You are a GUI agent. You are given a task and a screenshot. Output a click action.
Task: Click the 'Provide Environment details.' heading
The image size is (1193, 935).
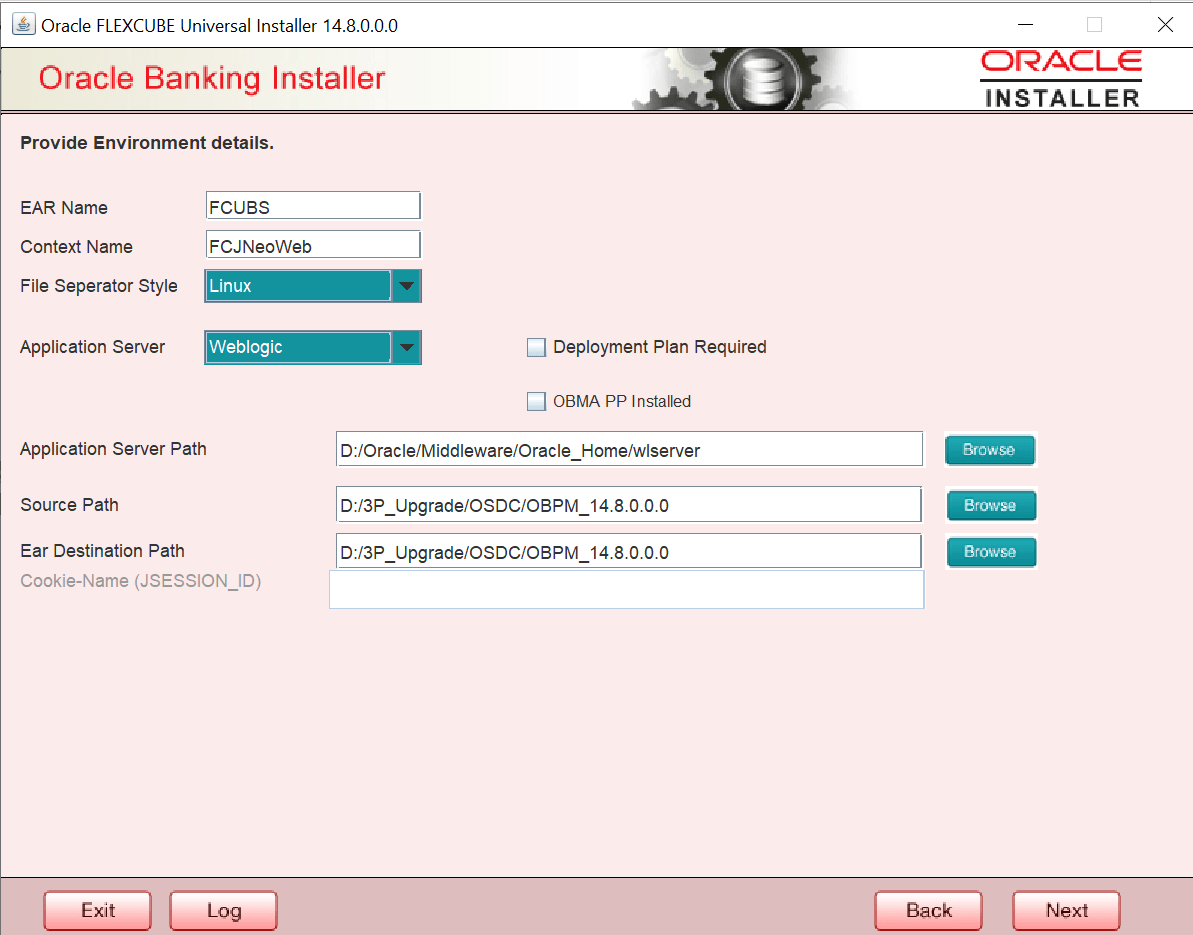[147, 143]
